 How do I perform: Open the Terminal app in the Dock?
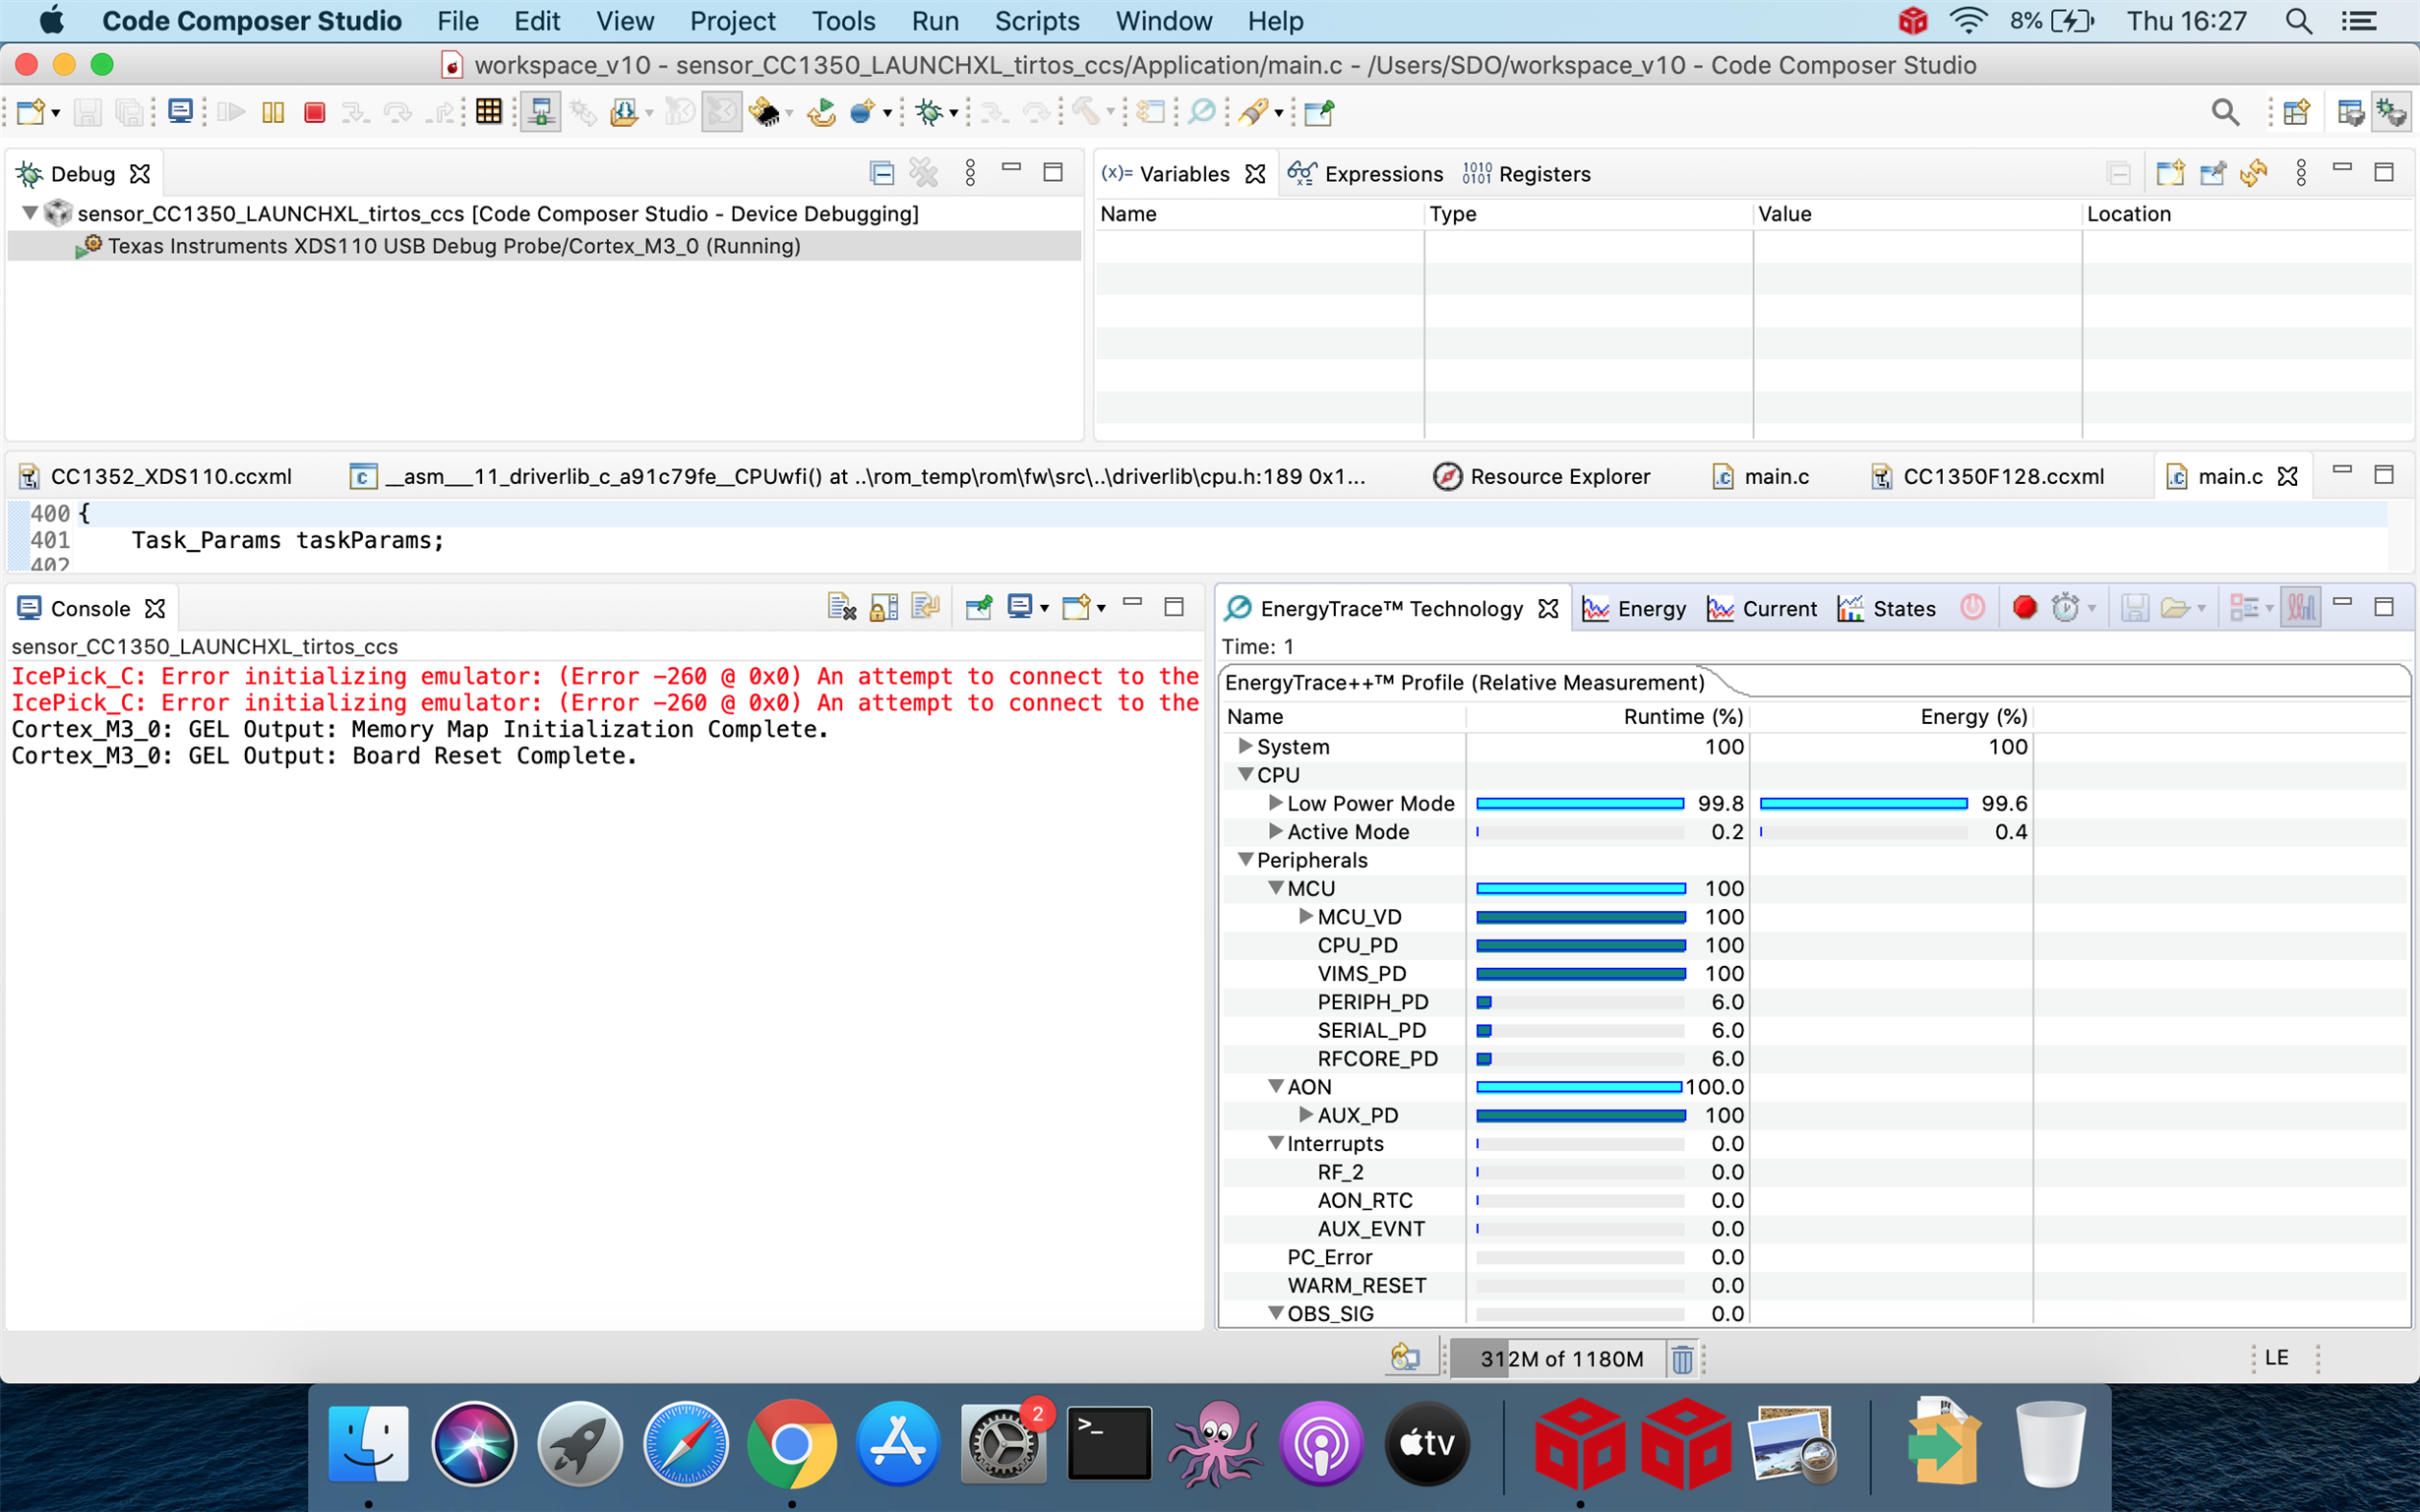[x=1109, y=1442]
